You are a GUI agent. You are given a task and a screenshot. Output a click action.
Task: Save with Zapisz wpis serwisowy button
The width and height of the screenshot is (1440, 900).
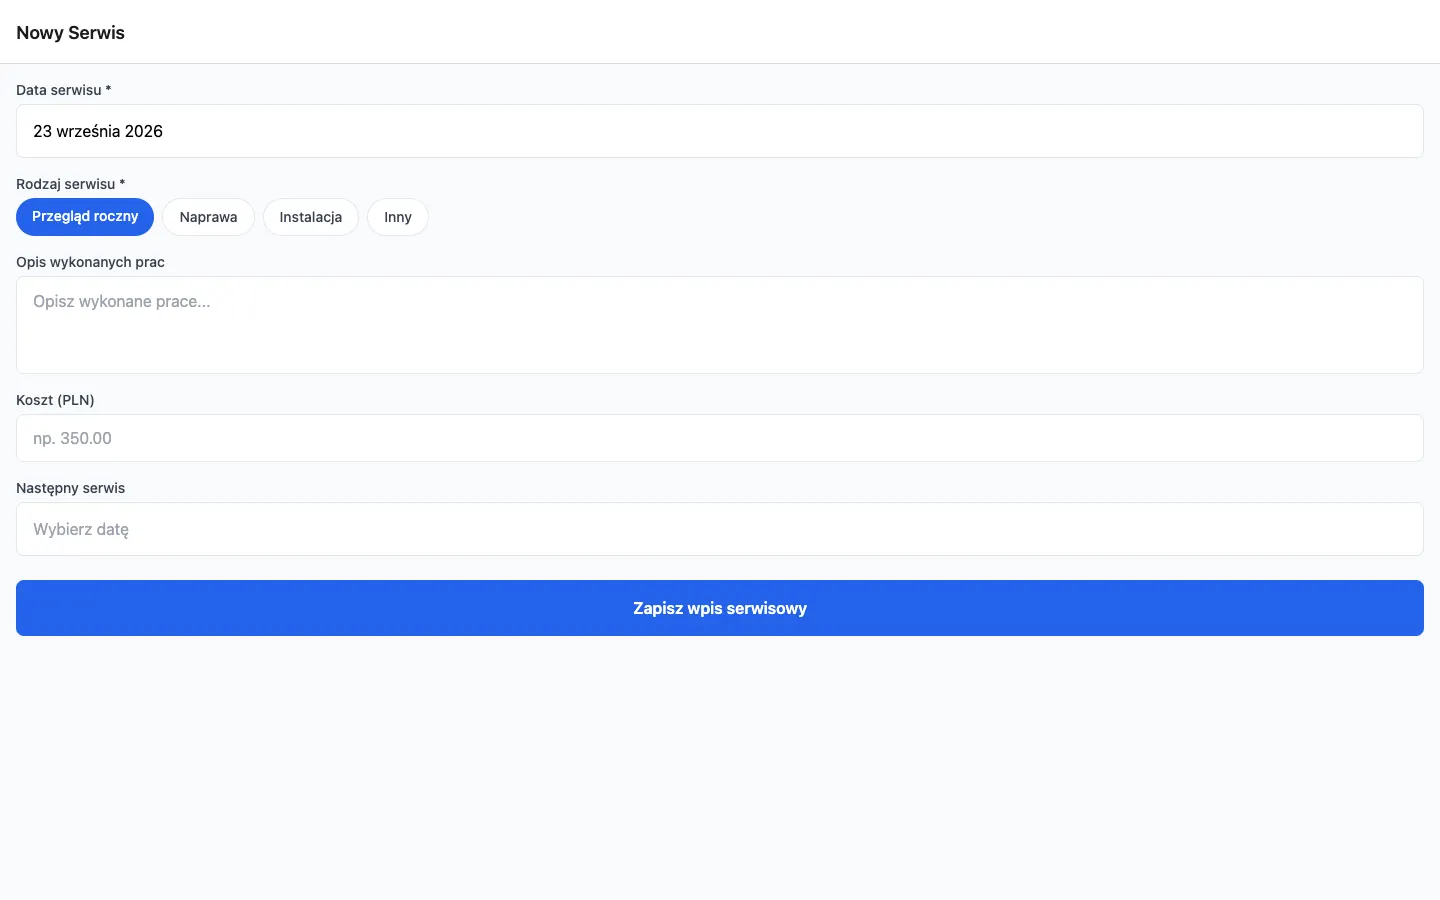tap(720, 608)
